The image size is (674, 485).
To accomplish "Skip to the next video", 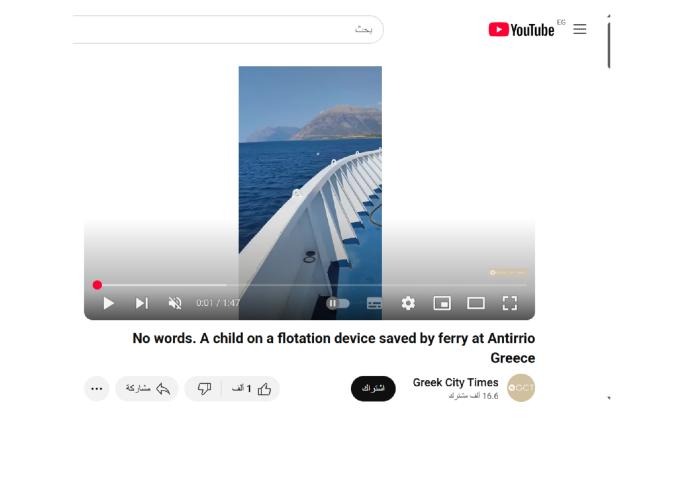I will tap(142, 304).
